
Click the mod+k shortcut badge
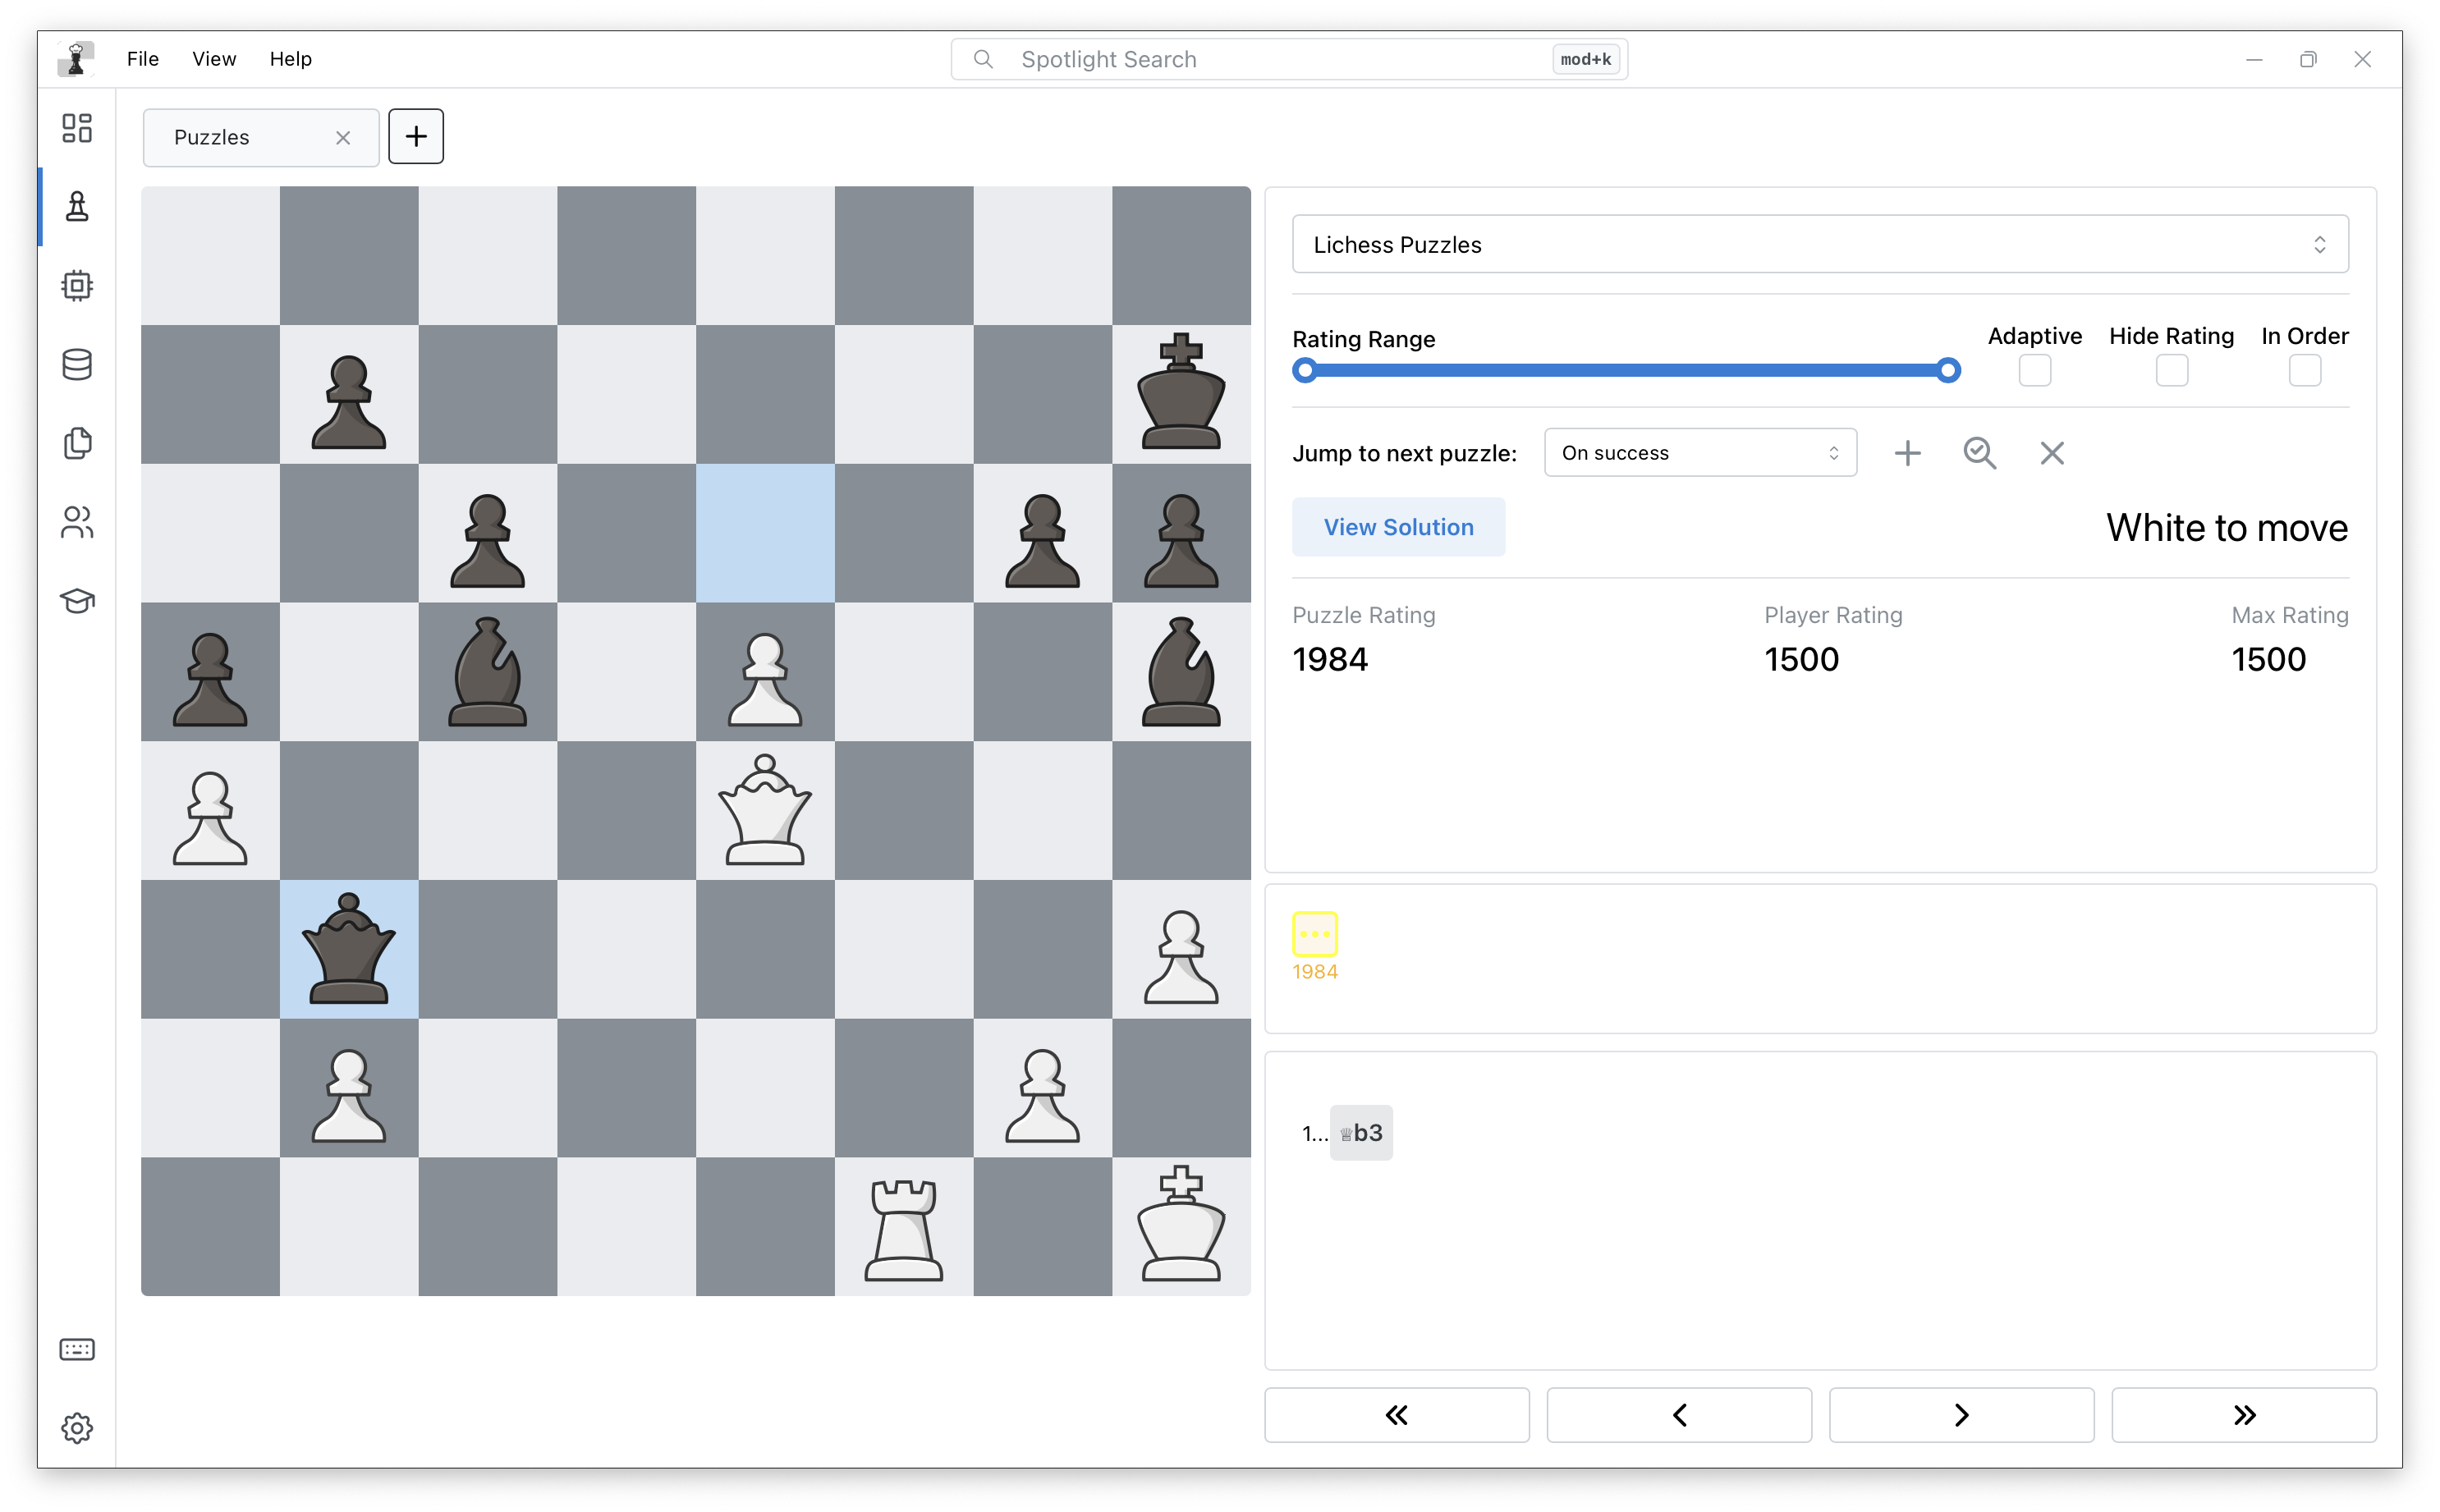(x=1586, y=59)
